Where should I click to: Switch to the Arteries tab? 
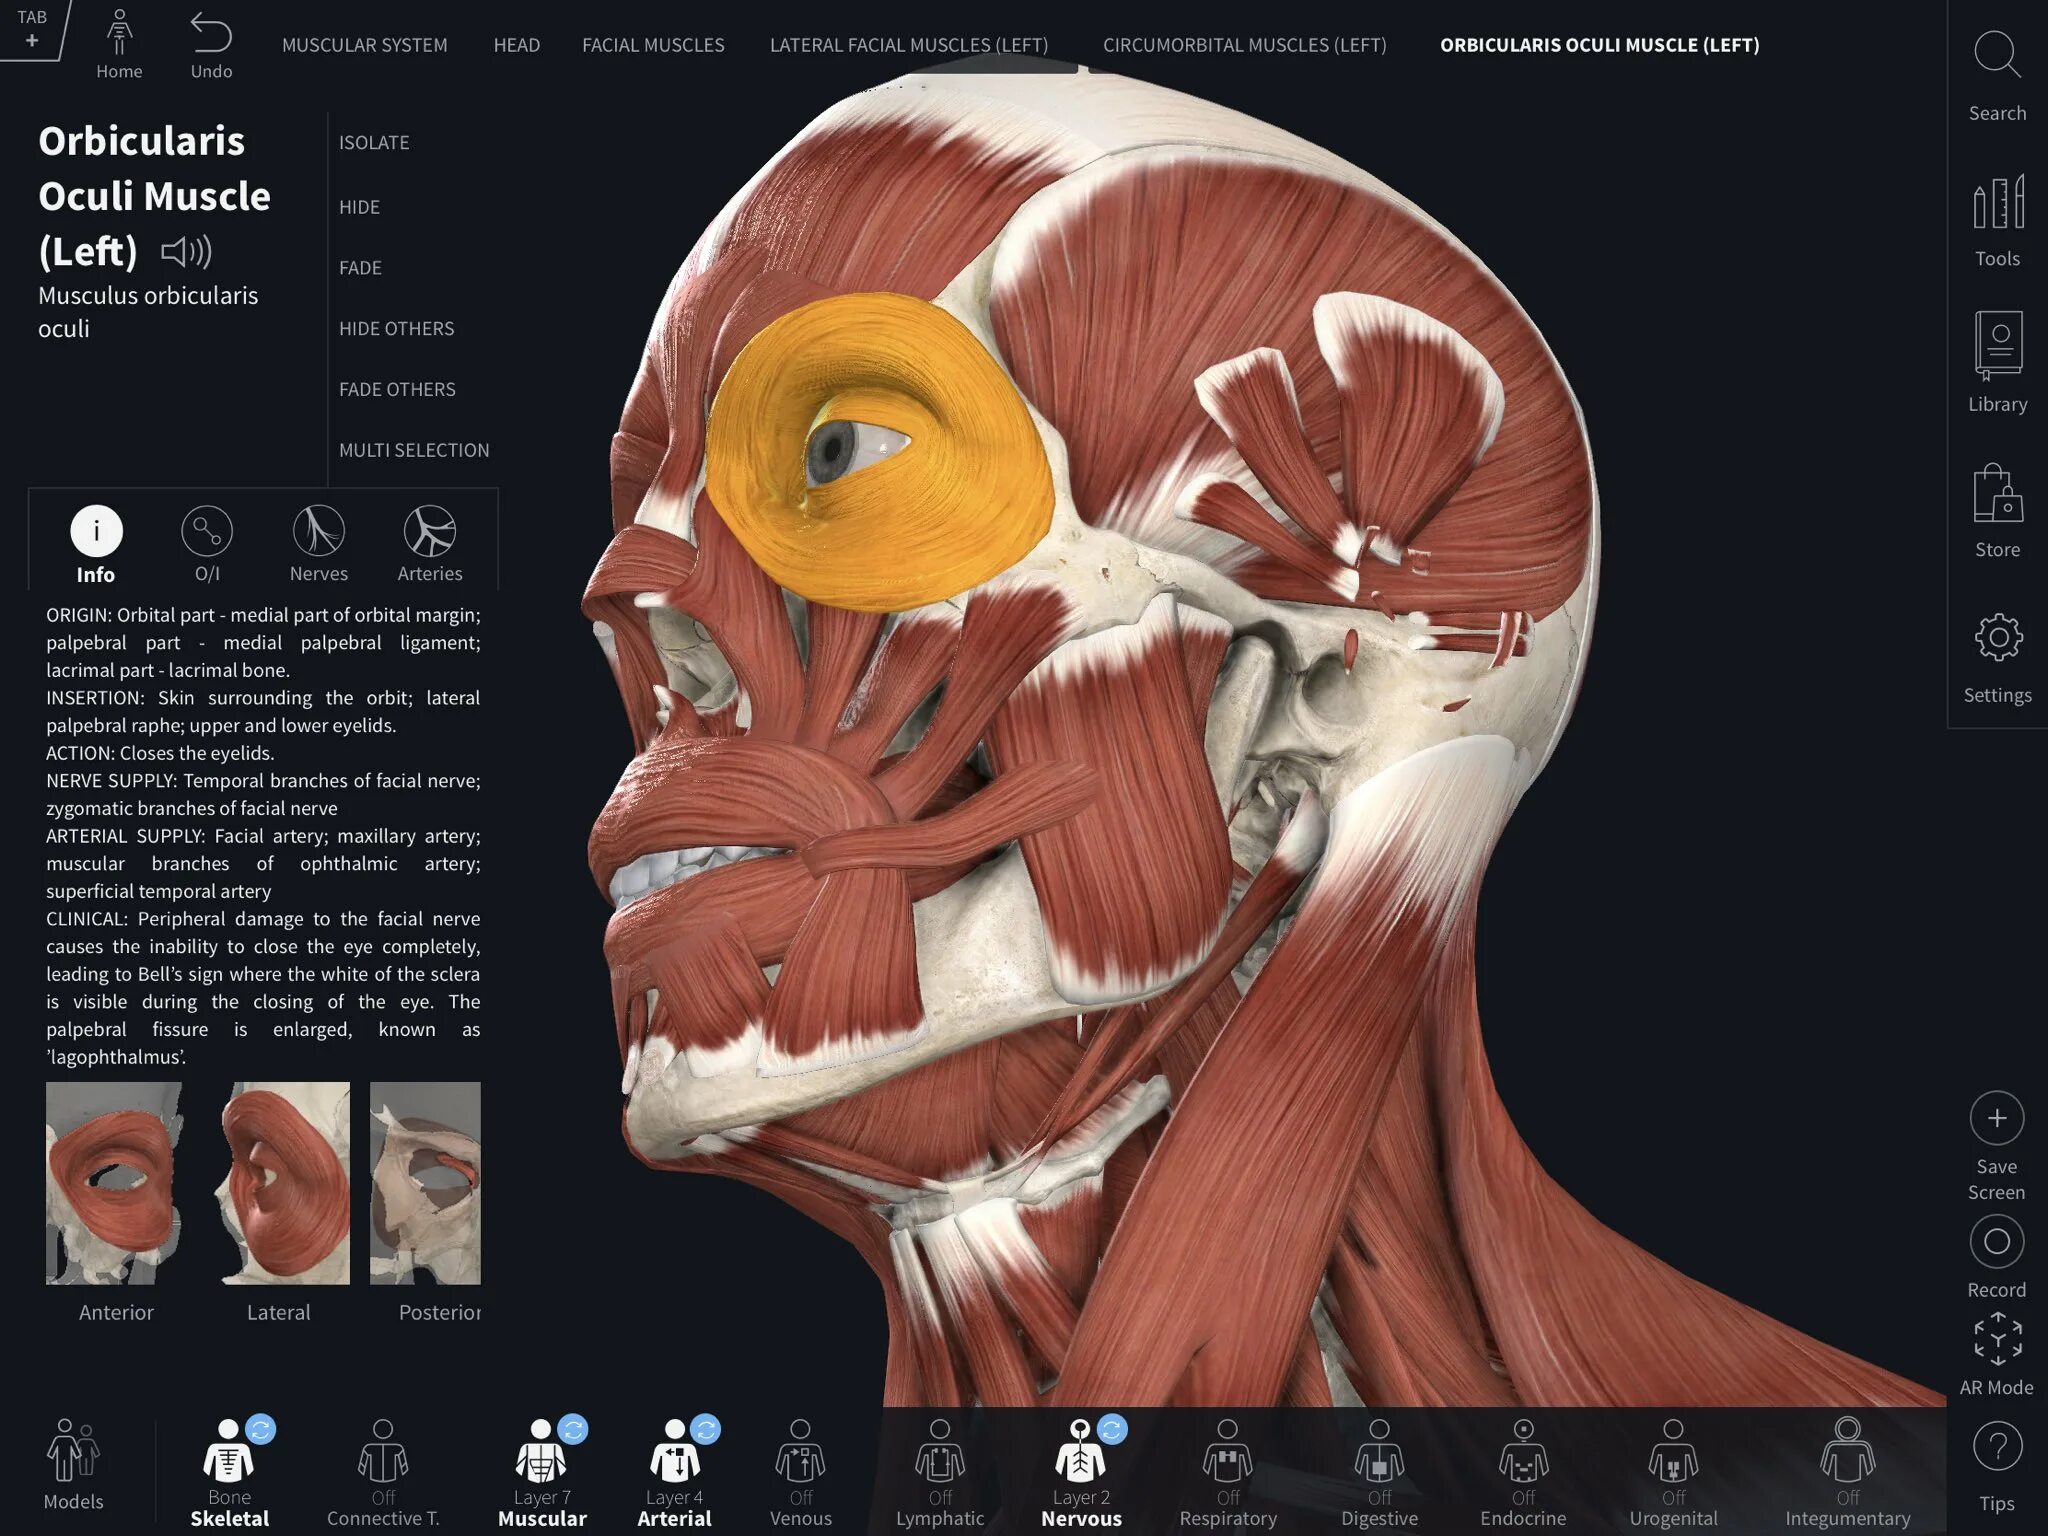430,545
